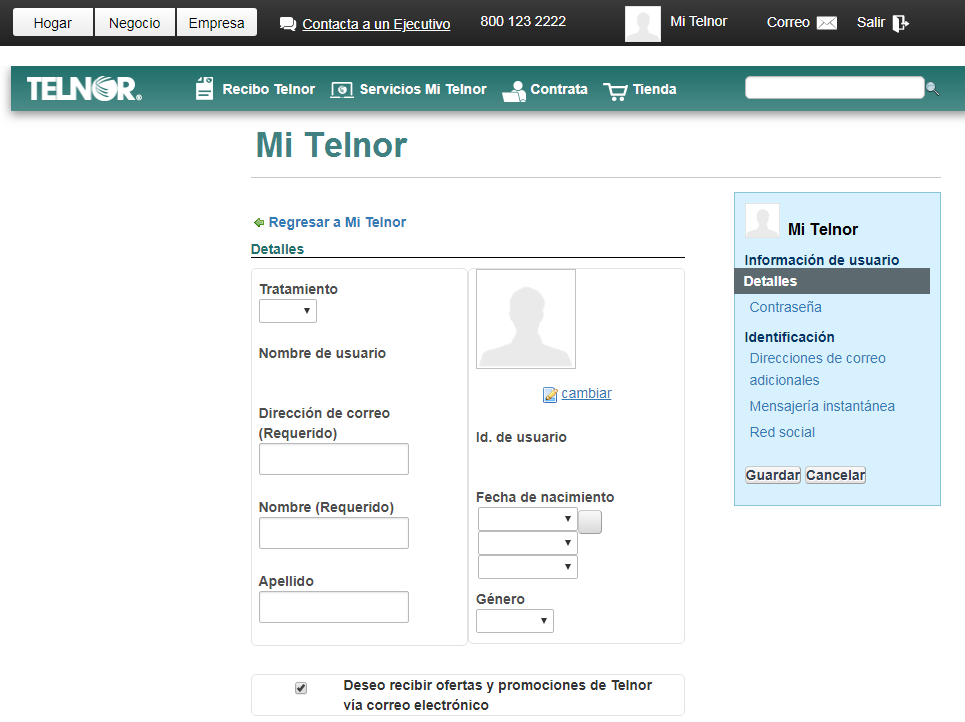Open the first Fecha de nacimiento dropdown
This screenshot has width=965, height=722.
(527, 519)
